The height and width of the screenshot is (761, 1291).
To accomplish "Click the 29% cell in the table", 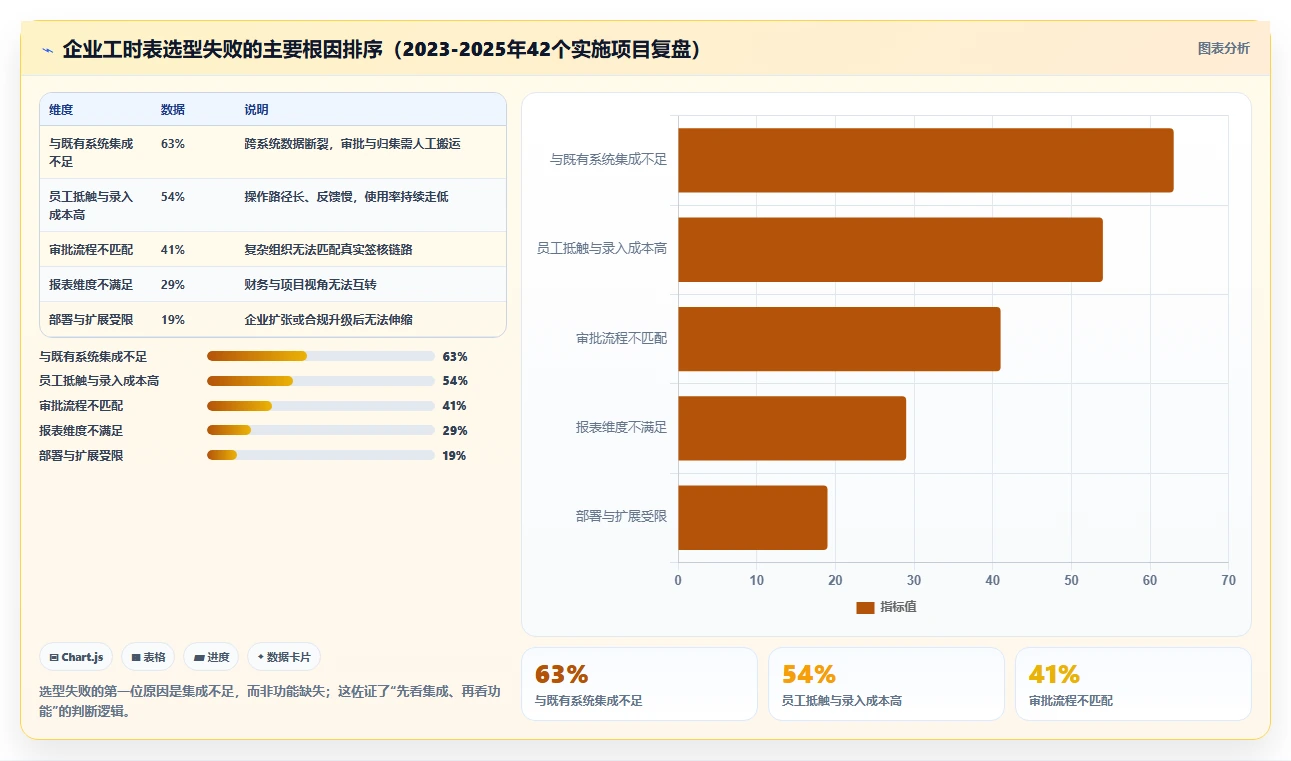I will pos(173,285).
